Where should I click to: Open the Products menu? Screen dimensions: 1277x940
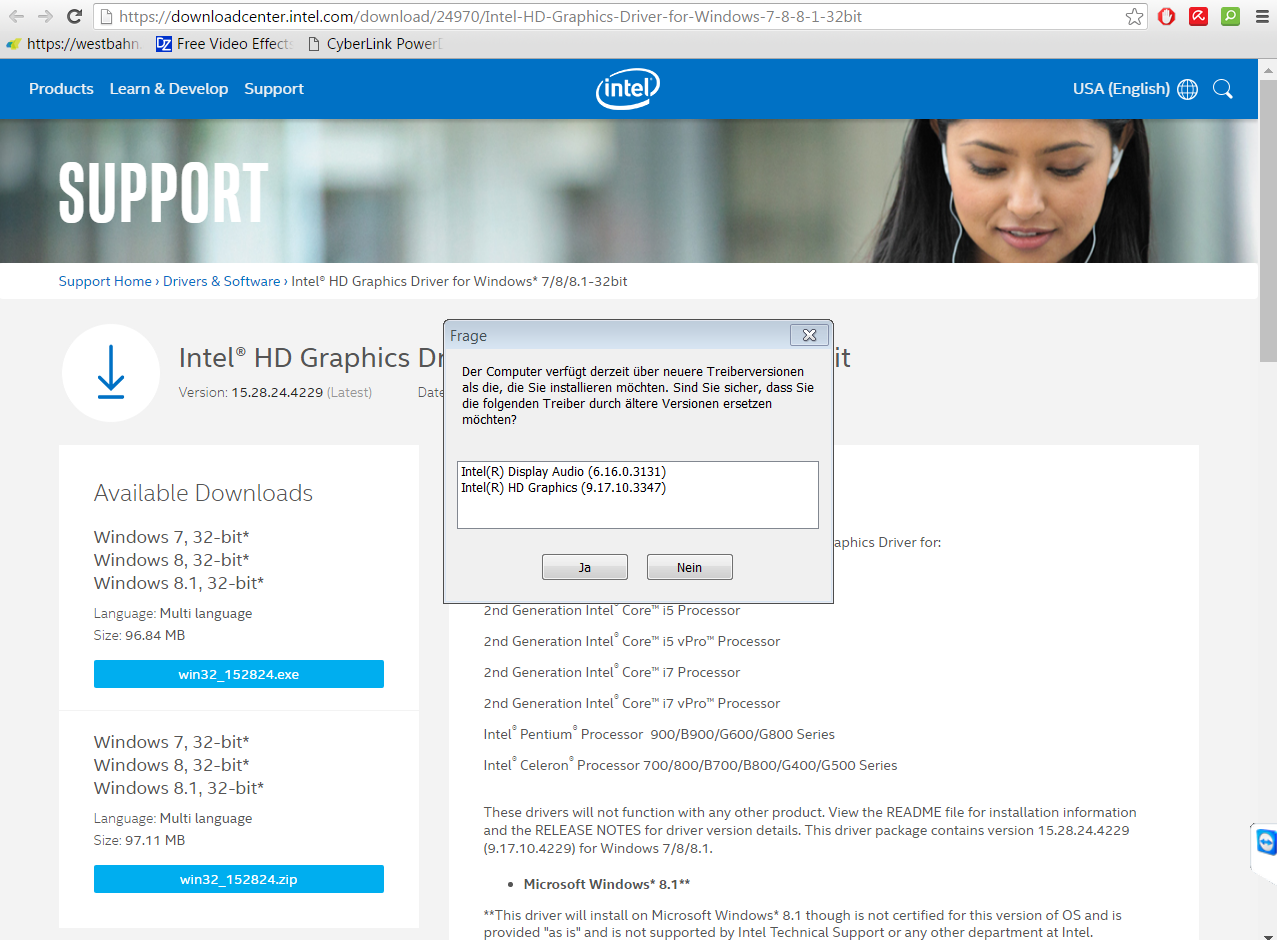pyautogui.click(x=61, y=89)
